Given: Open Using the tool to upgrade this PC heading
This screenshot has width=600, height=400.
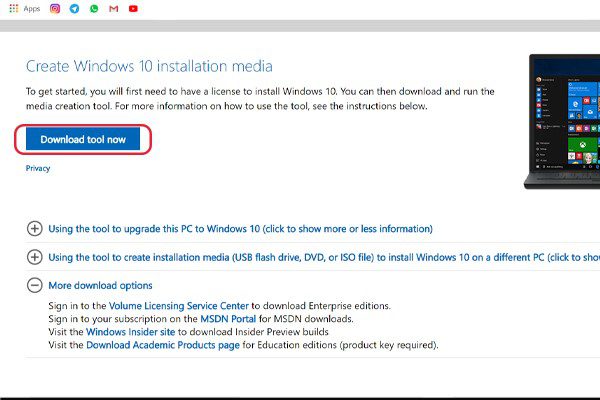Looking at the screenshot, I should point(240,229).
